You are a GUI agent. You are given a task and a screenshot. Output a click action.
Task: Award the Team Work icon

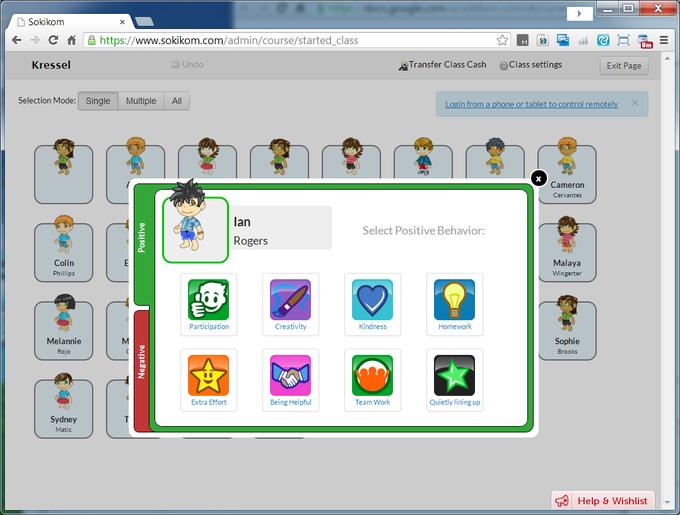pyautogui.click(x=373, y=380)
